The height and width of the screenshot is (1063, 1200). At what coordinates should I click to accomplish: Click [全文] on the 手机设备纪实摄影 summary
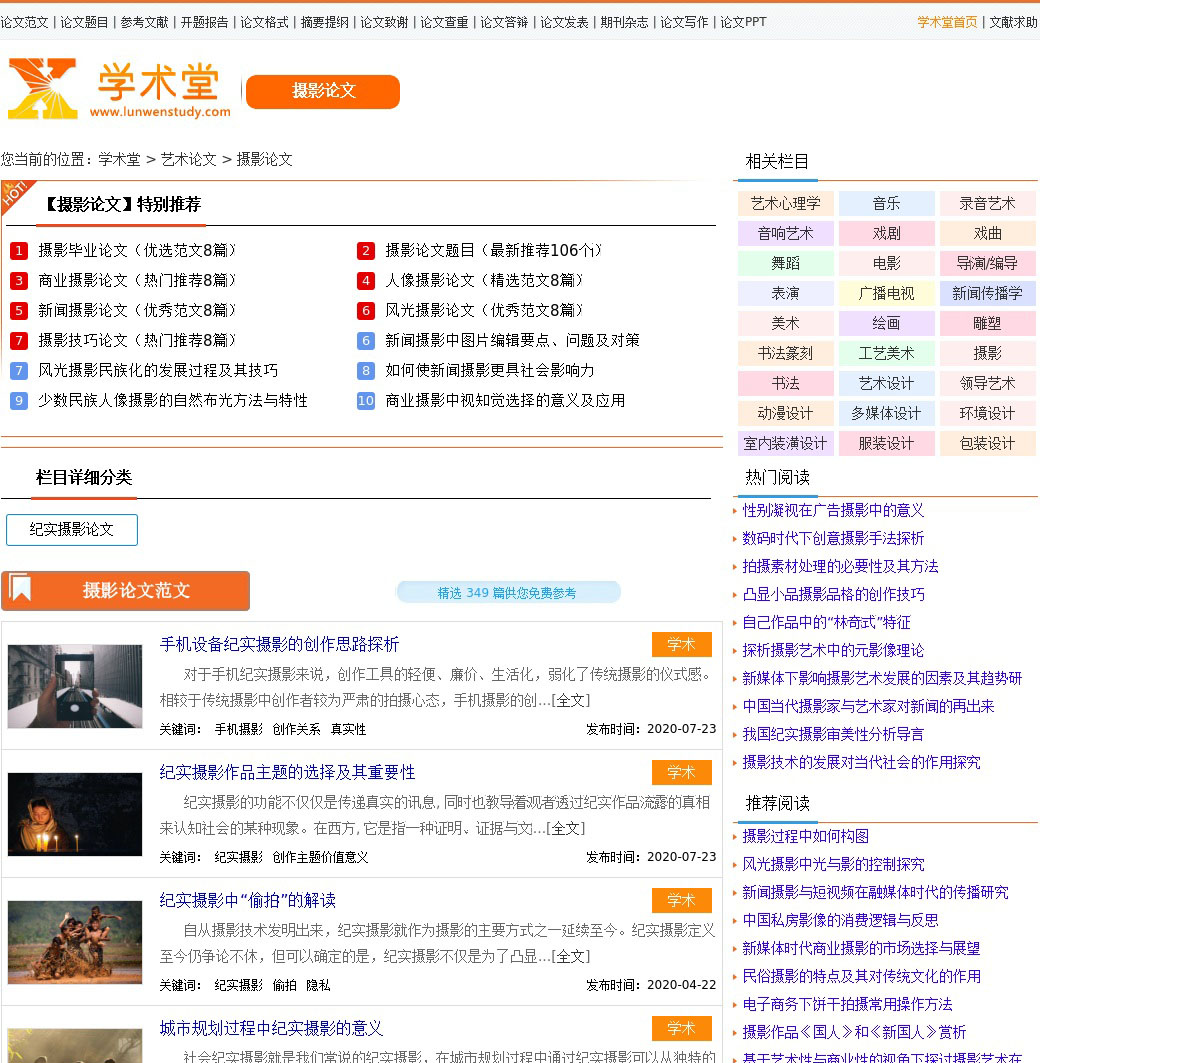click(x=570, y=701)
